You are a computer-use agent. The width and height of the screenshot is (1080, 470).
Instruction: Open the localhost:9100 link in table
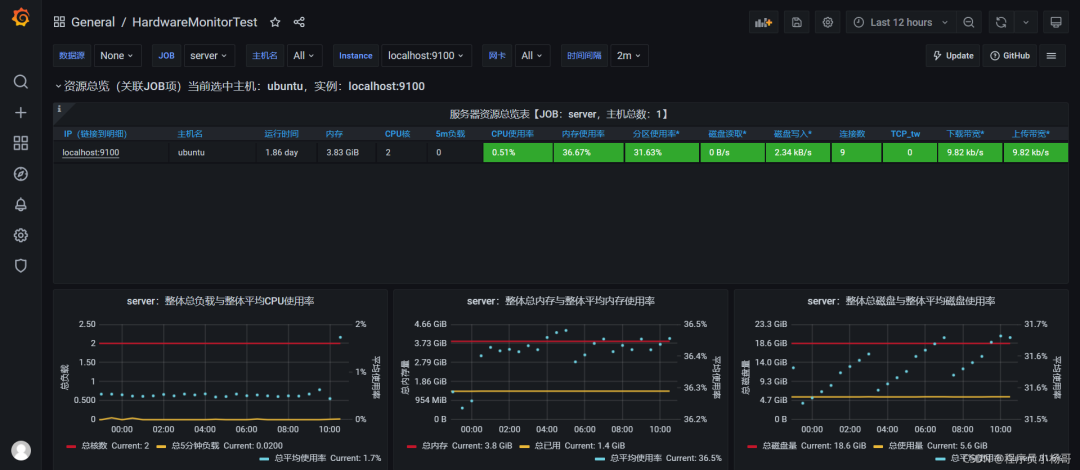[91, 153]
